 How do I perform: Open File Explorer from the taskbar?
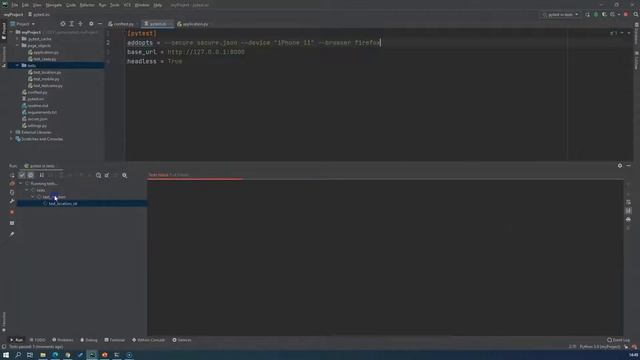click(x=42, y=355)
